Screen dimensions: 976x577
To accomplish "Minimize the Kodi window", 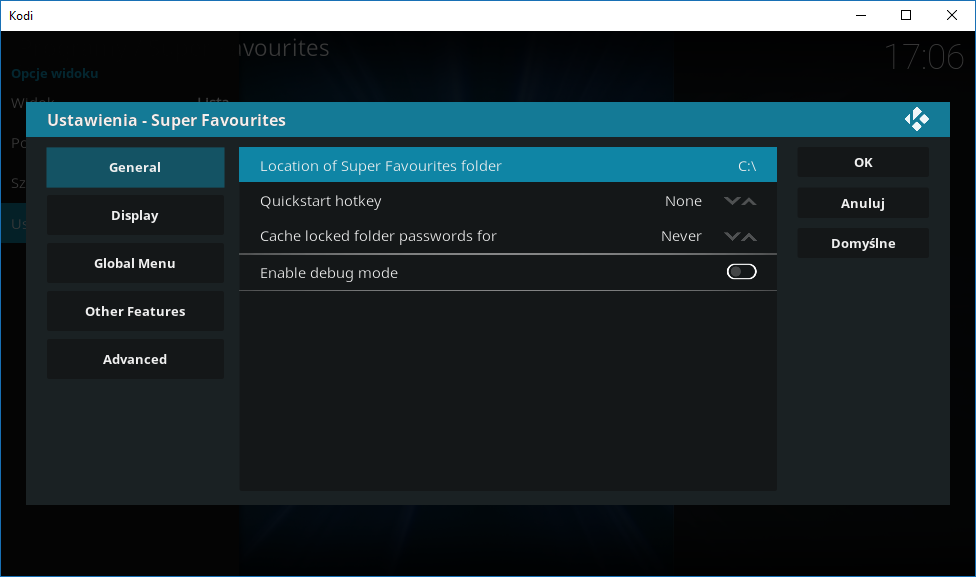I will [x=861, y=16].
